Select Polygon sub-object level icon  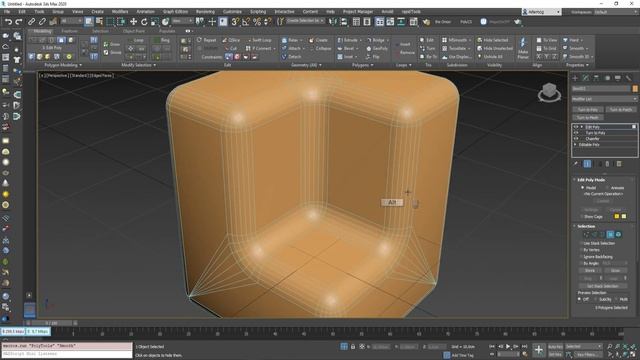pos(610,234)
